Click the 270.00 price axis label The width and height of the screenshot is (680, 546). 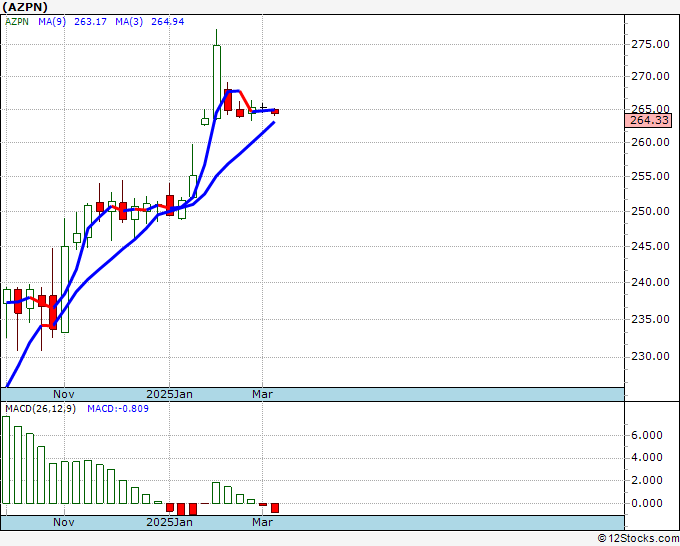650,77
